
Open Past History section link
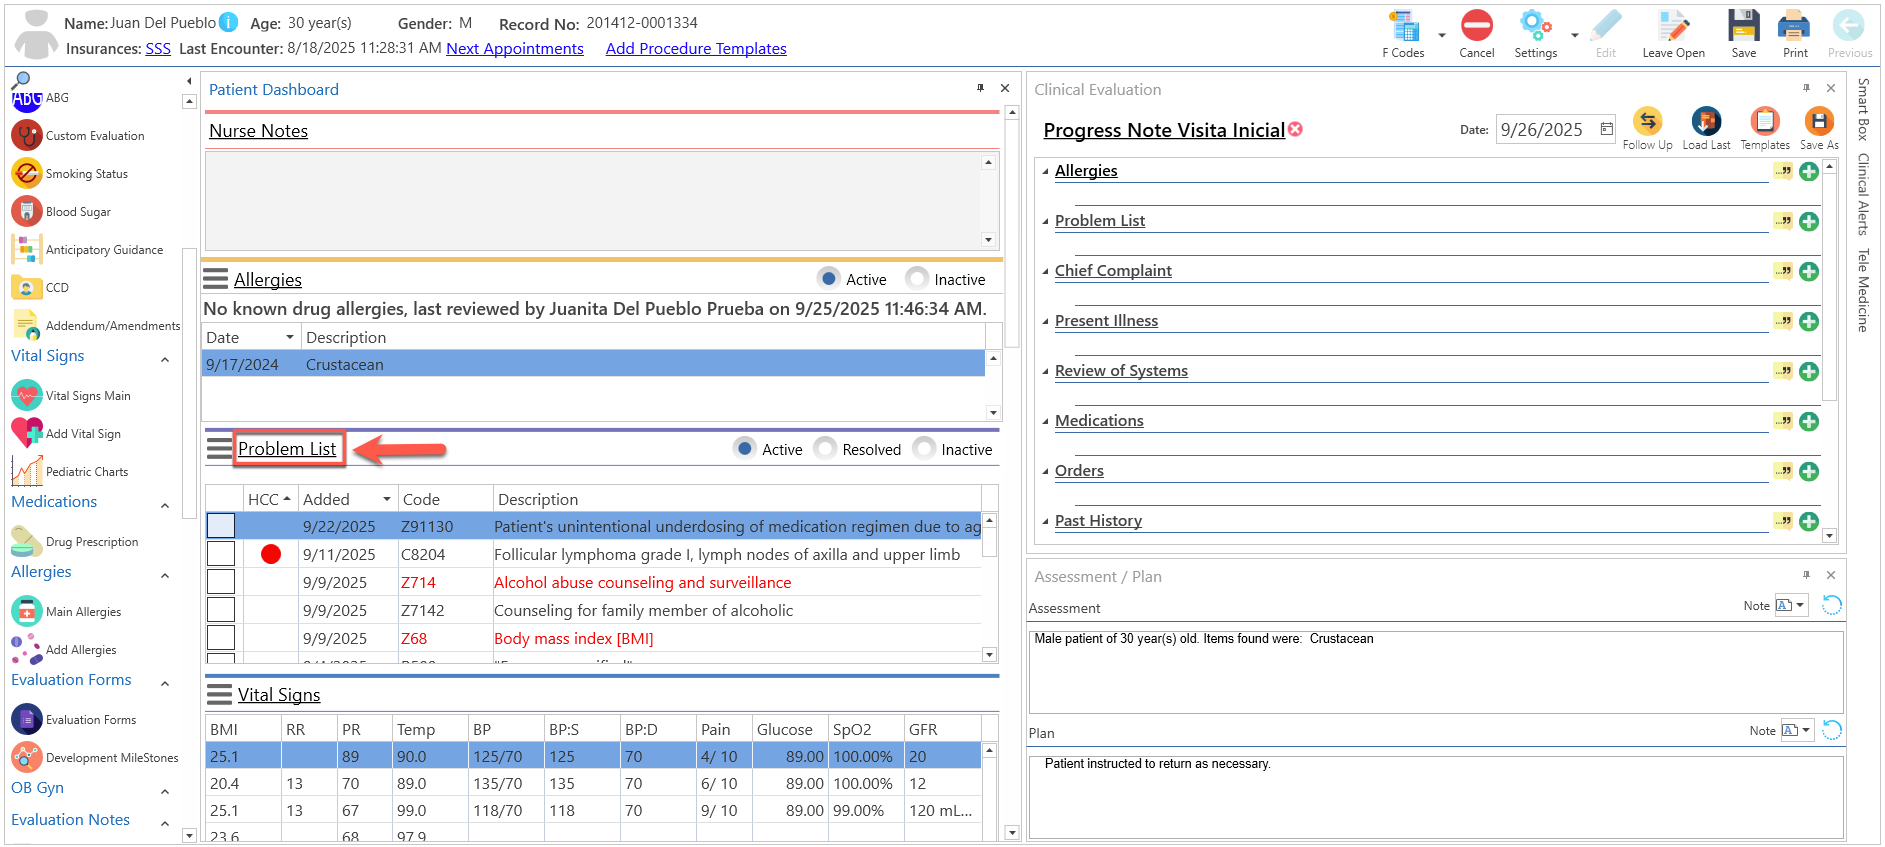point(1098,520)
